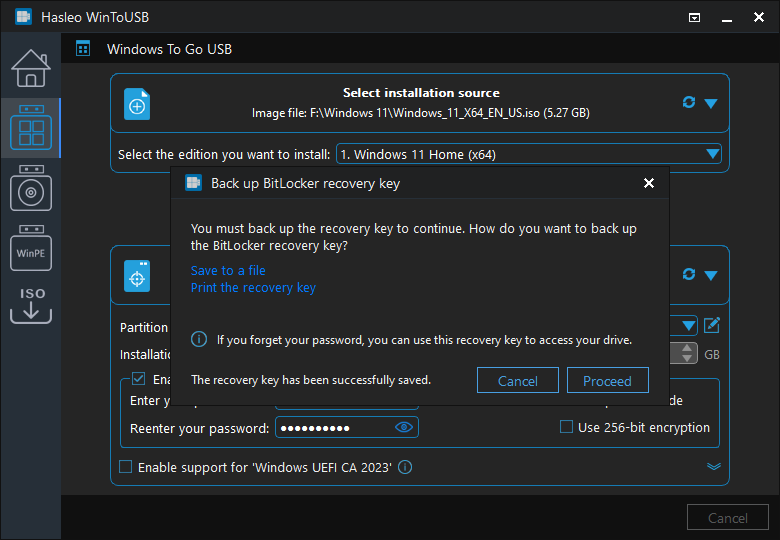780x540 pixels.
Task: Click Print the recovery key link
Action: click(x=253, y=287)
